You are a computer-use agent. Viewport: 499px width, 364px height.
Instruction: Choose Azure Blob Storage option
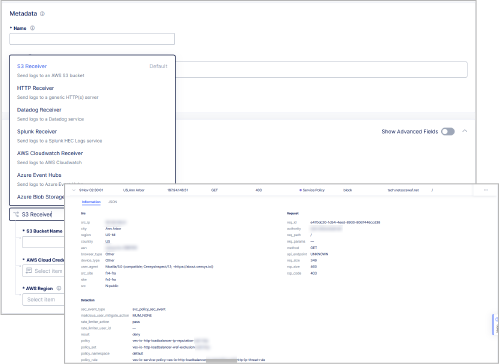pyautogui.click(x=40, y=197)
